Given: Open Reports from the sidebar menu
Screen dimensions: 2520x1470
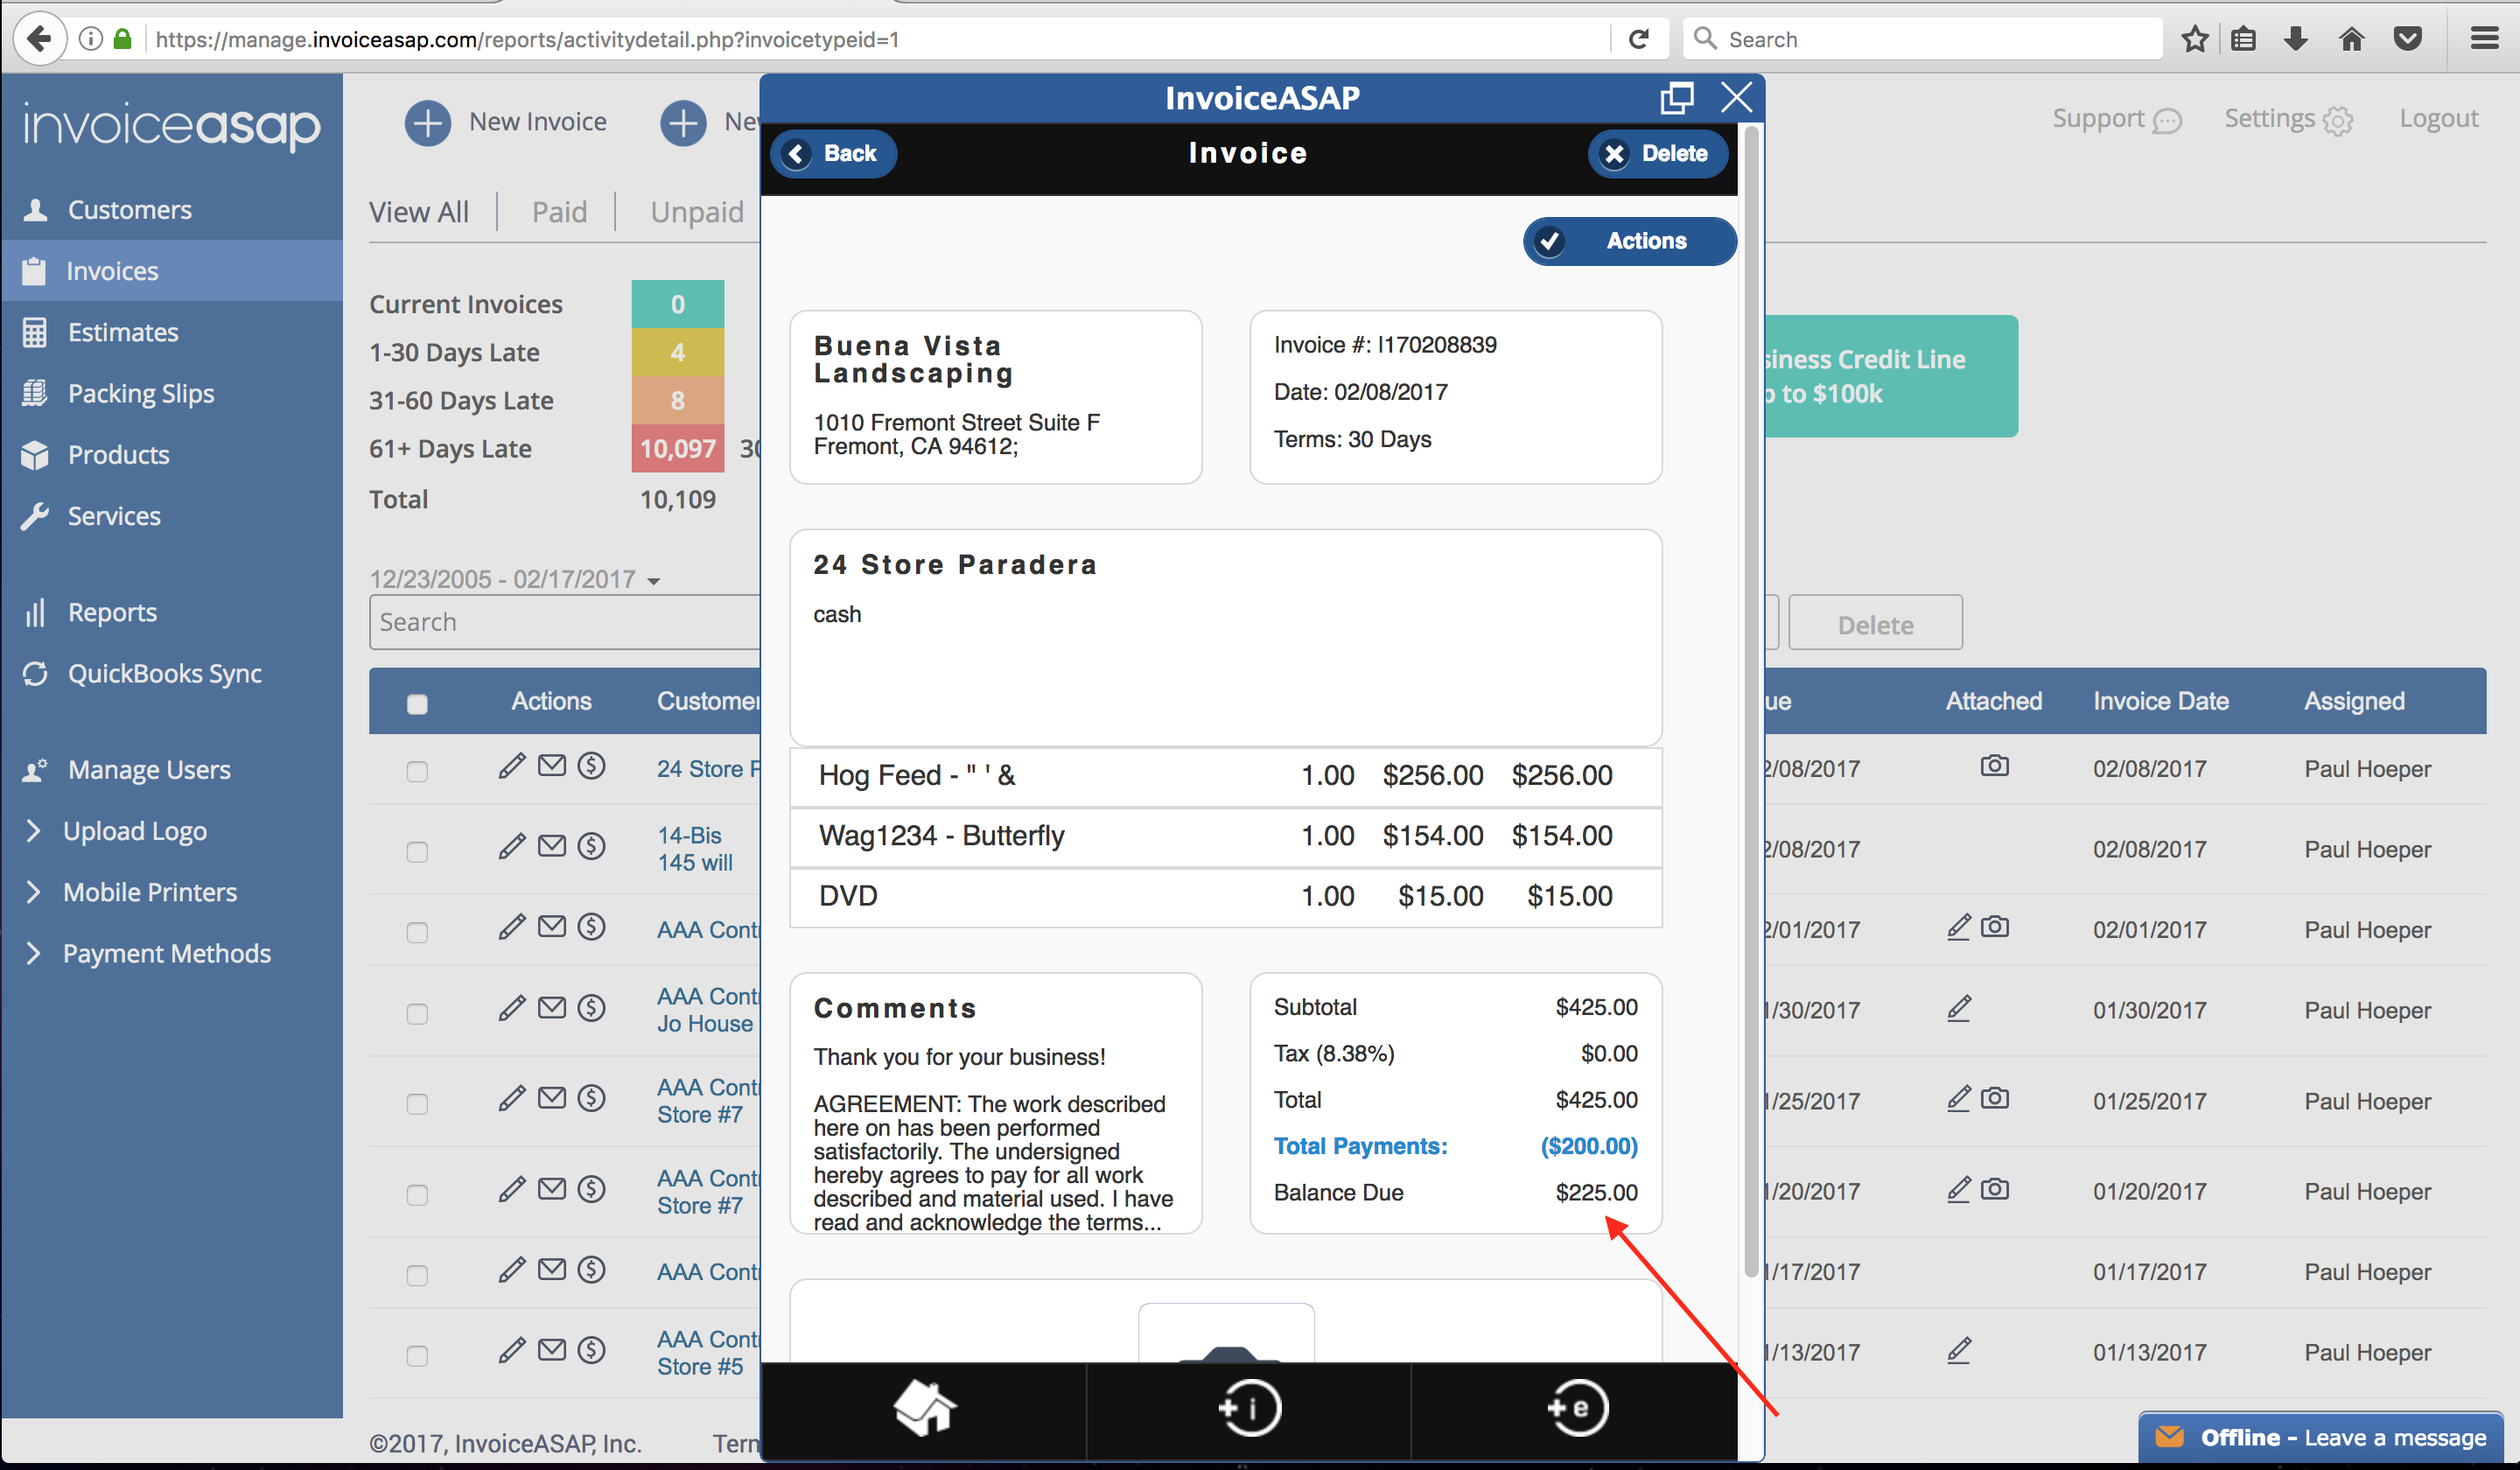Looking at the screenshot, I should tap(112, 612).
